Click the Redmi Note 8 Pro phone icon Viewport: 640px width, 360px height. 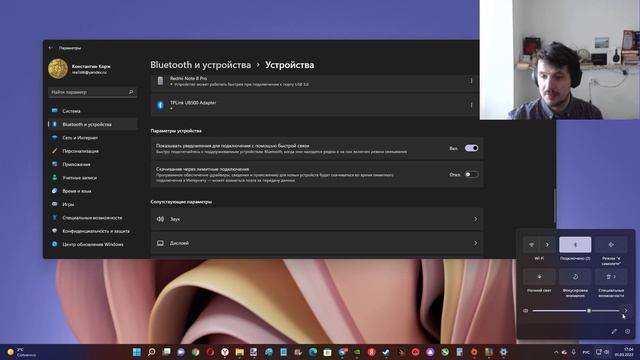coord(160,81)
